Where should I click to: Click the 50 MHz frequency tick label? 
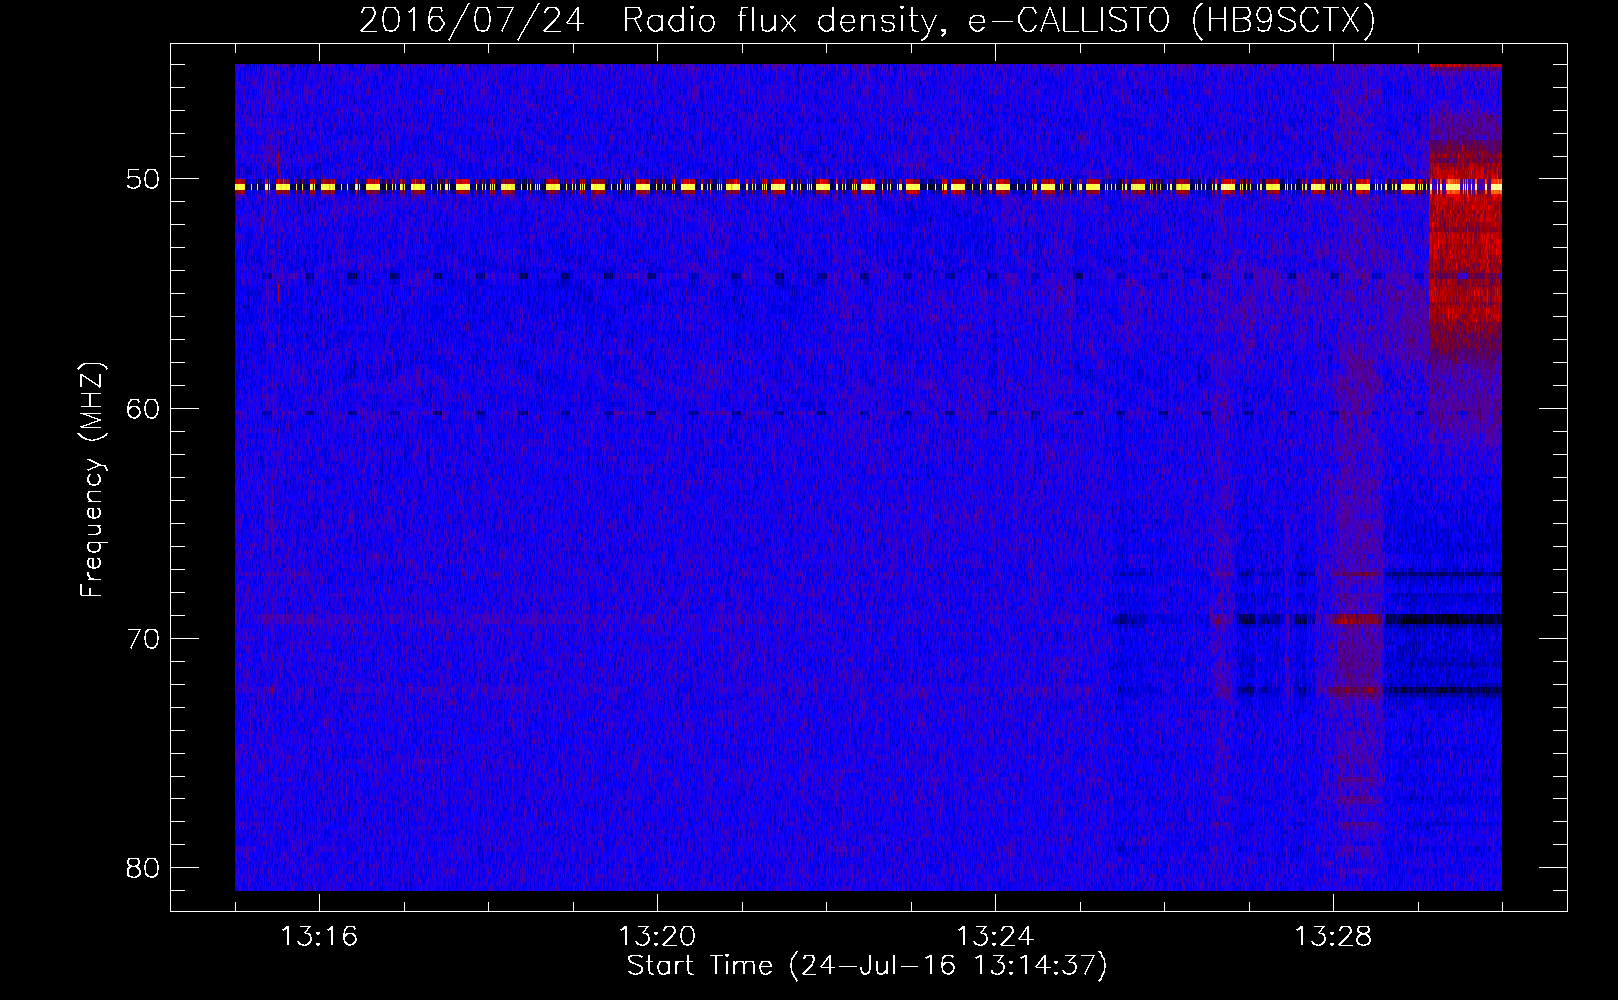click(x=143, y=180)
